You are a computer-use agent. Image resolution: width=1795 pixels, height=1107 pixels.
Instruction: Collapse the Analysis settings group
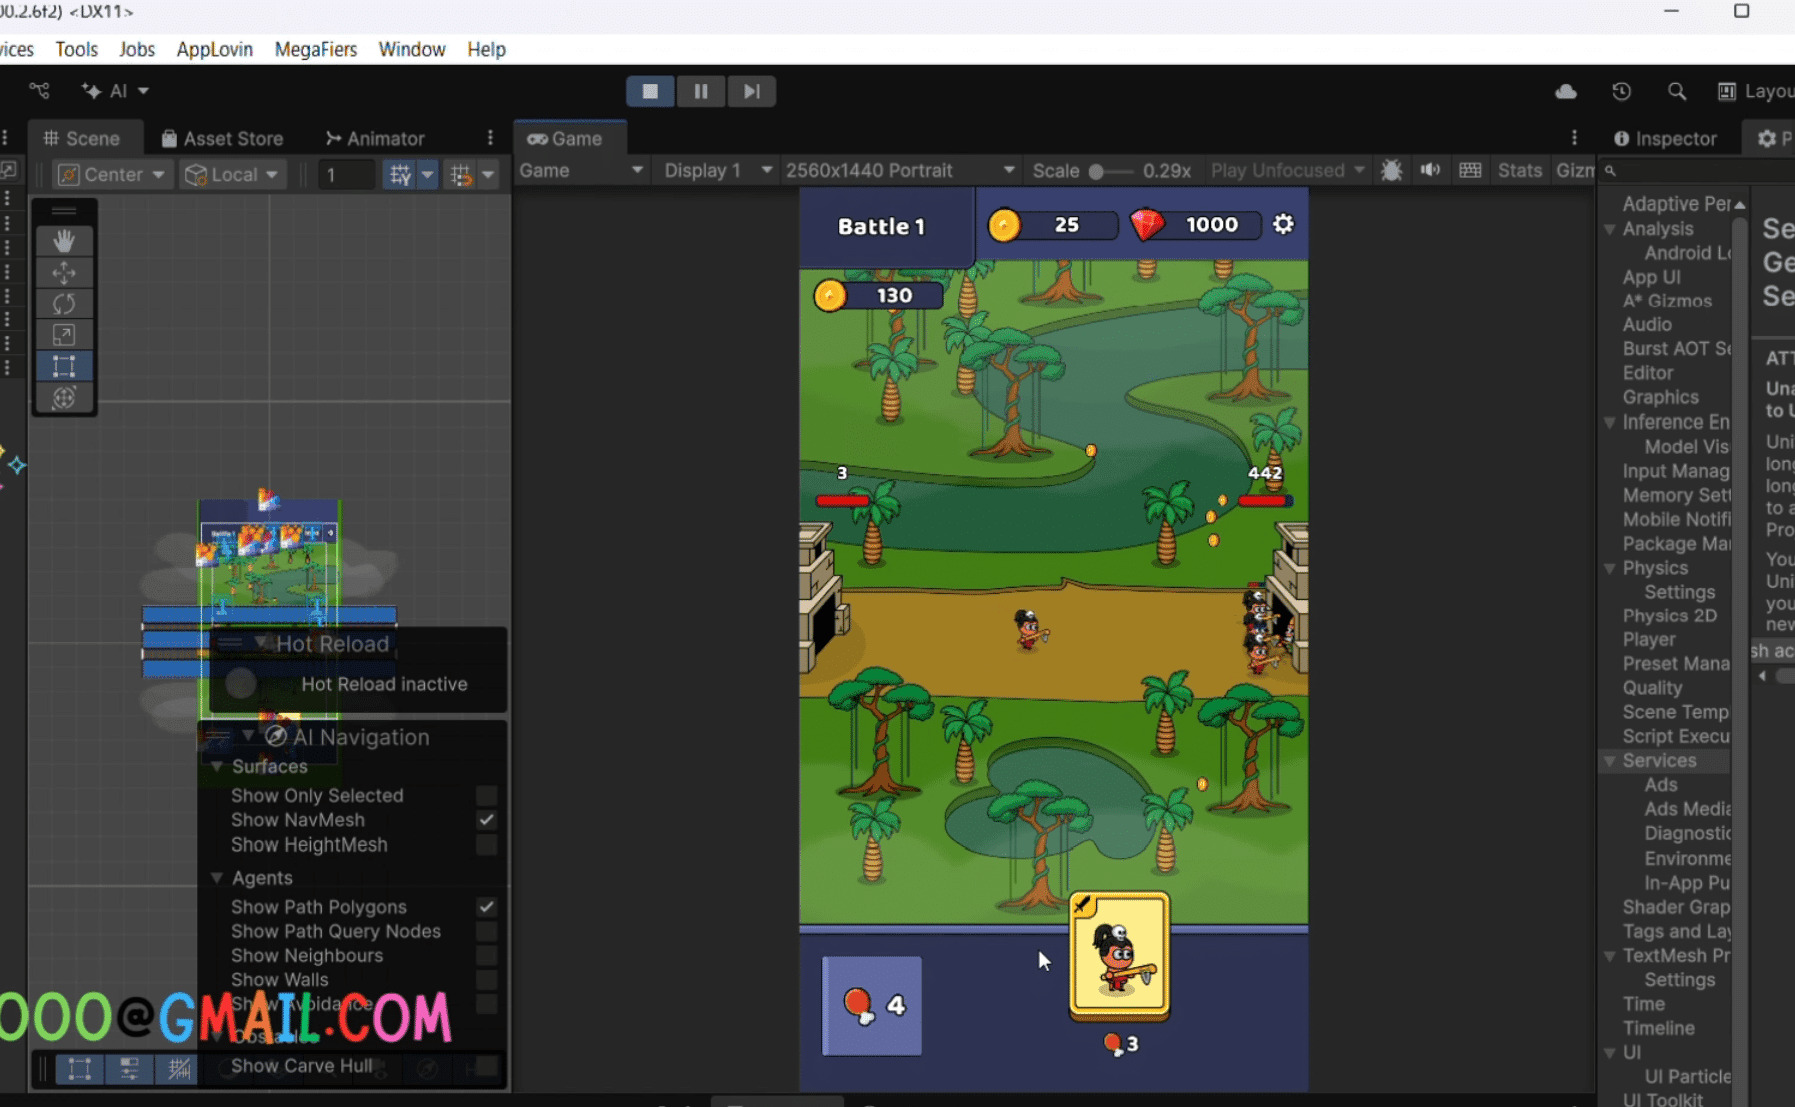click(1610, 229)
